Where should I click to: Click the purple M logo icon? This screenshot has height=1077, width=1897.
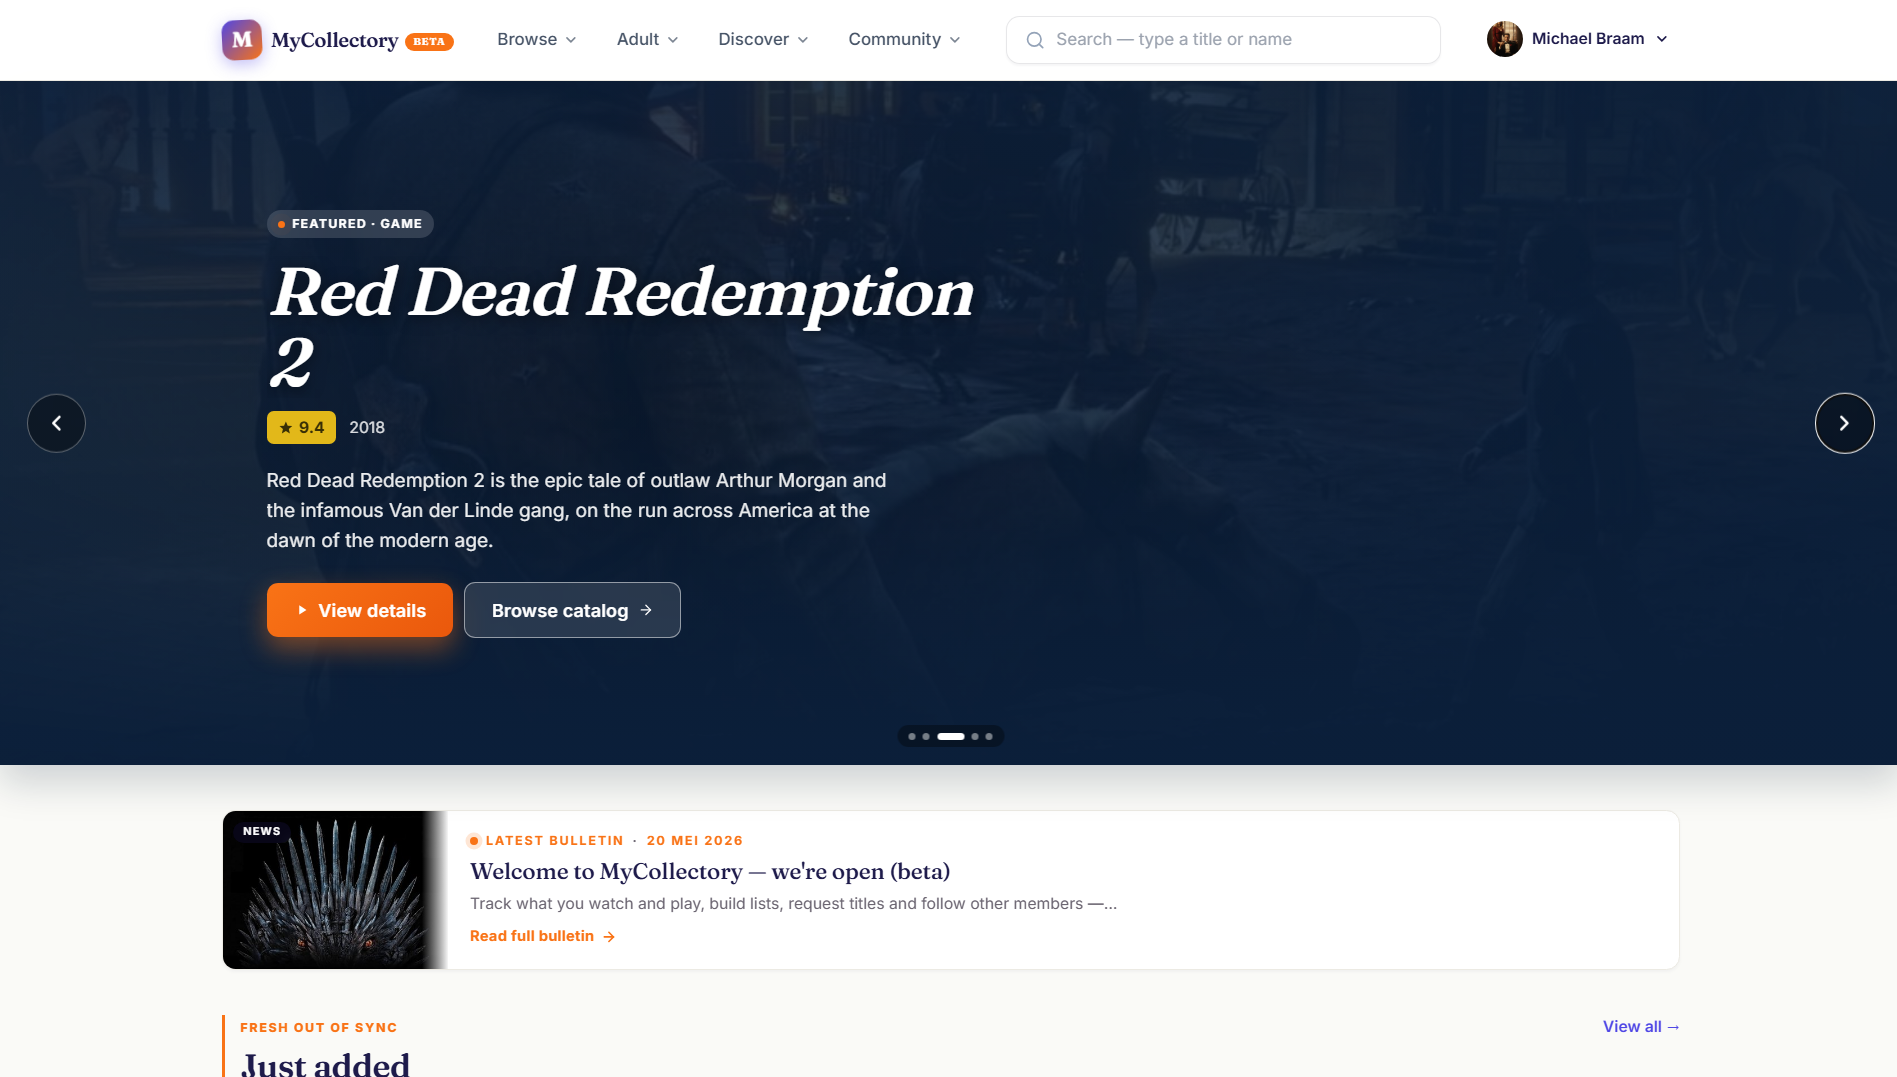pos(242,40)
